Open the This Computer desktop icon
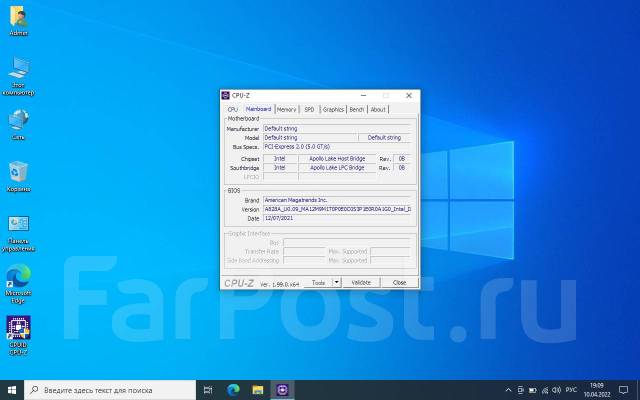Image resolution: width=640 pixels, height=400 pixels. tap(18, 68)
